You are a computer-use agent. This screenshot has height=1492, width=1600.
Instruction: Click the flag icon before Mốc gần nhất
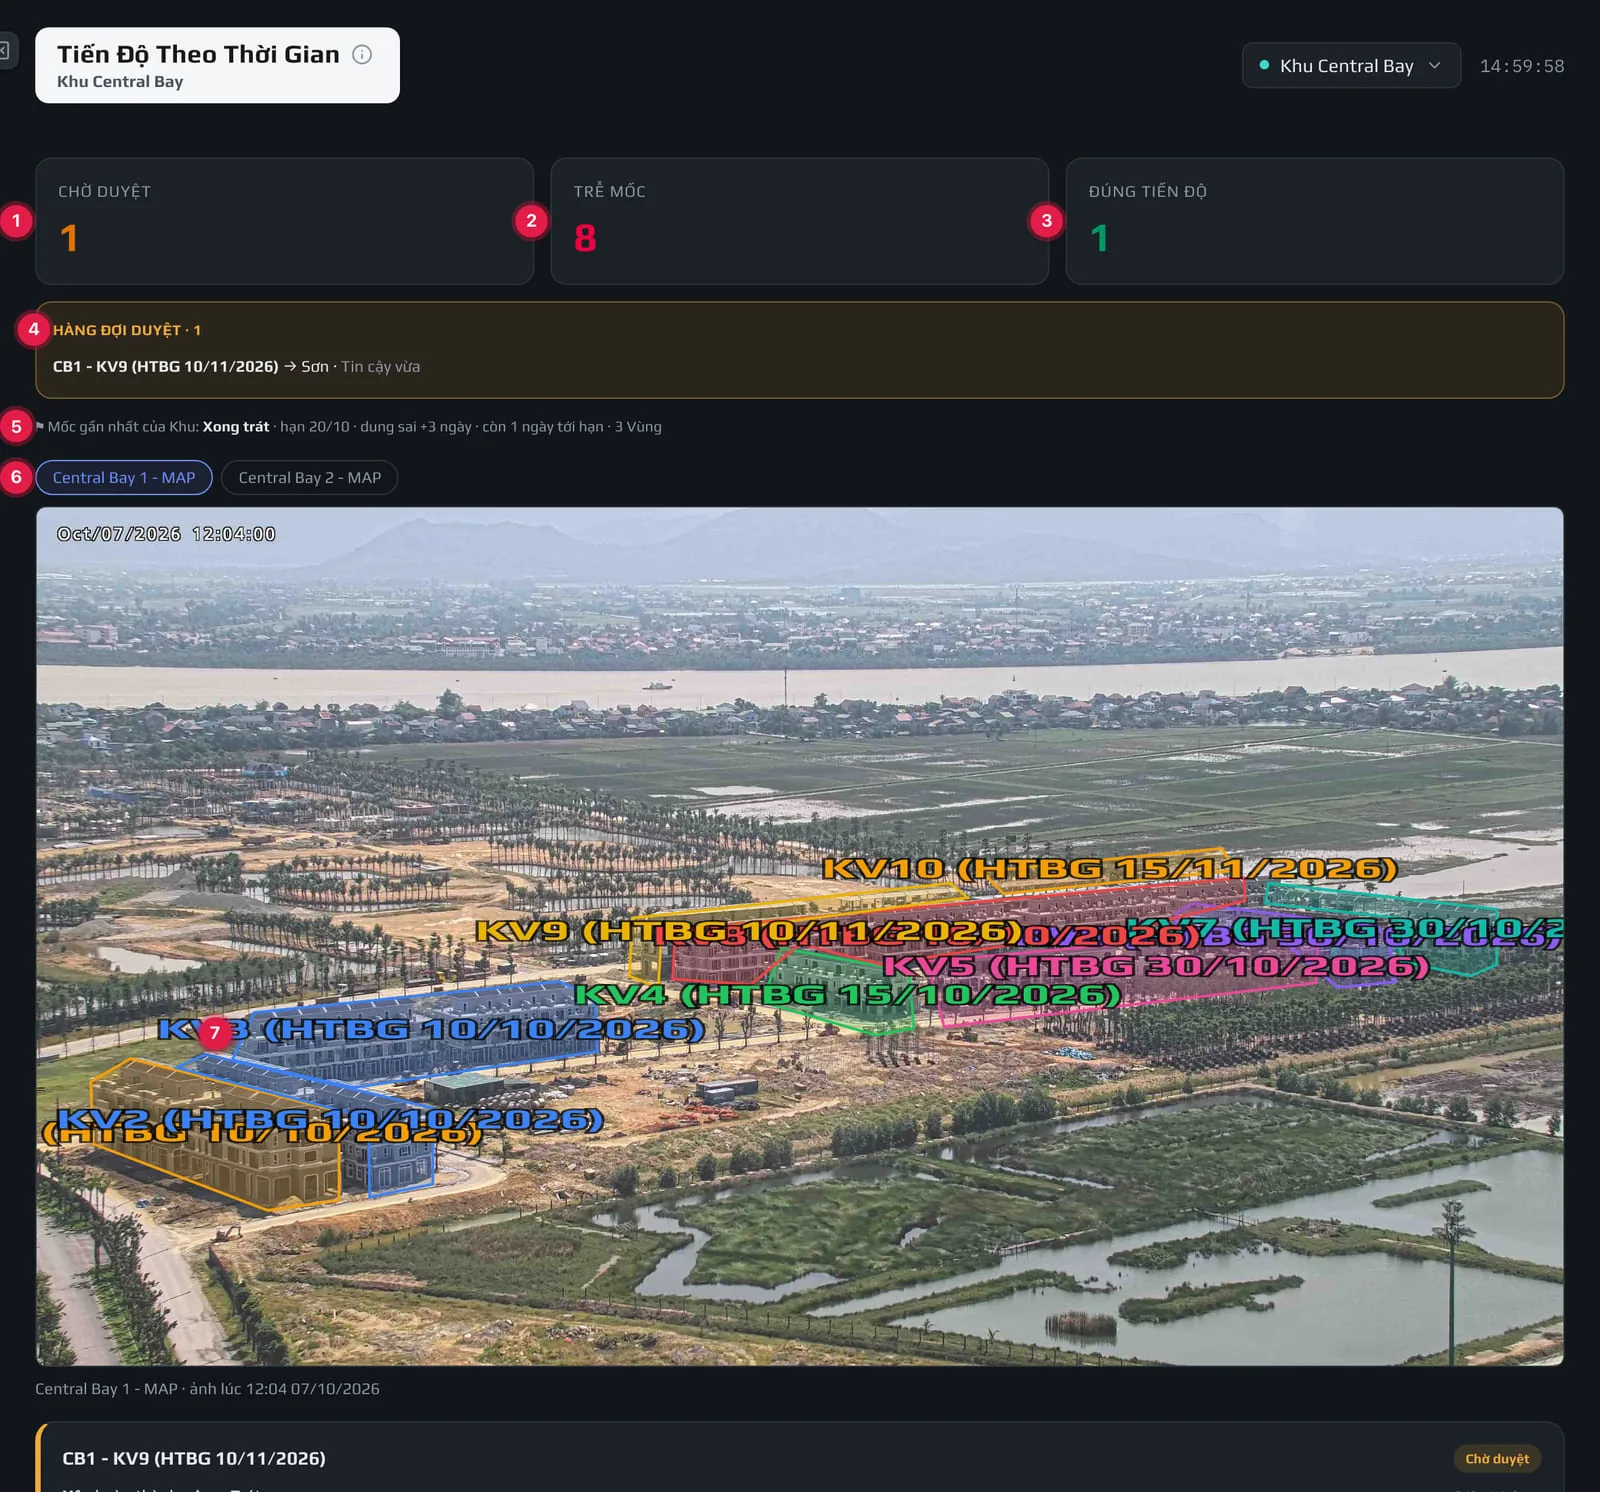click(40, 426)
